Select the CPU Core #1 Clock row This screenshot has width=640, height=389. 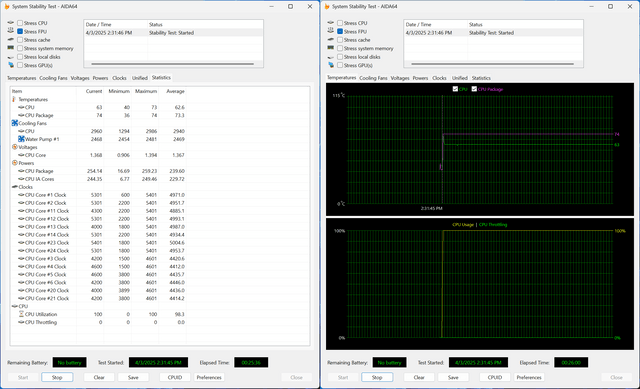[98, 195]
